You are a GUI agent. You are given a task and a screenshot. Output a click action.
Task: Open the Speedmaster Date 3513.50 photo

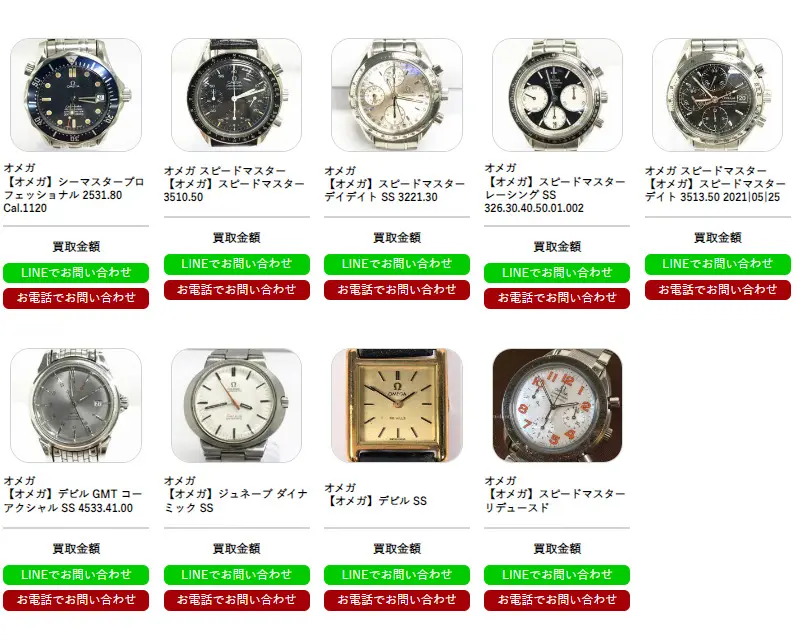(717, 95)
